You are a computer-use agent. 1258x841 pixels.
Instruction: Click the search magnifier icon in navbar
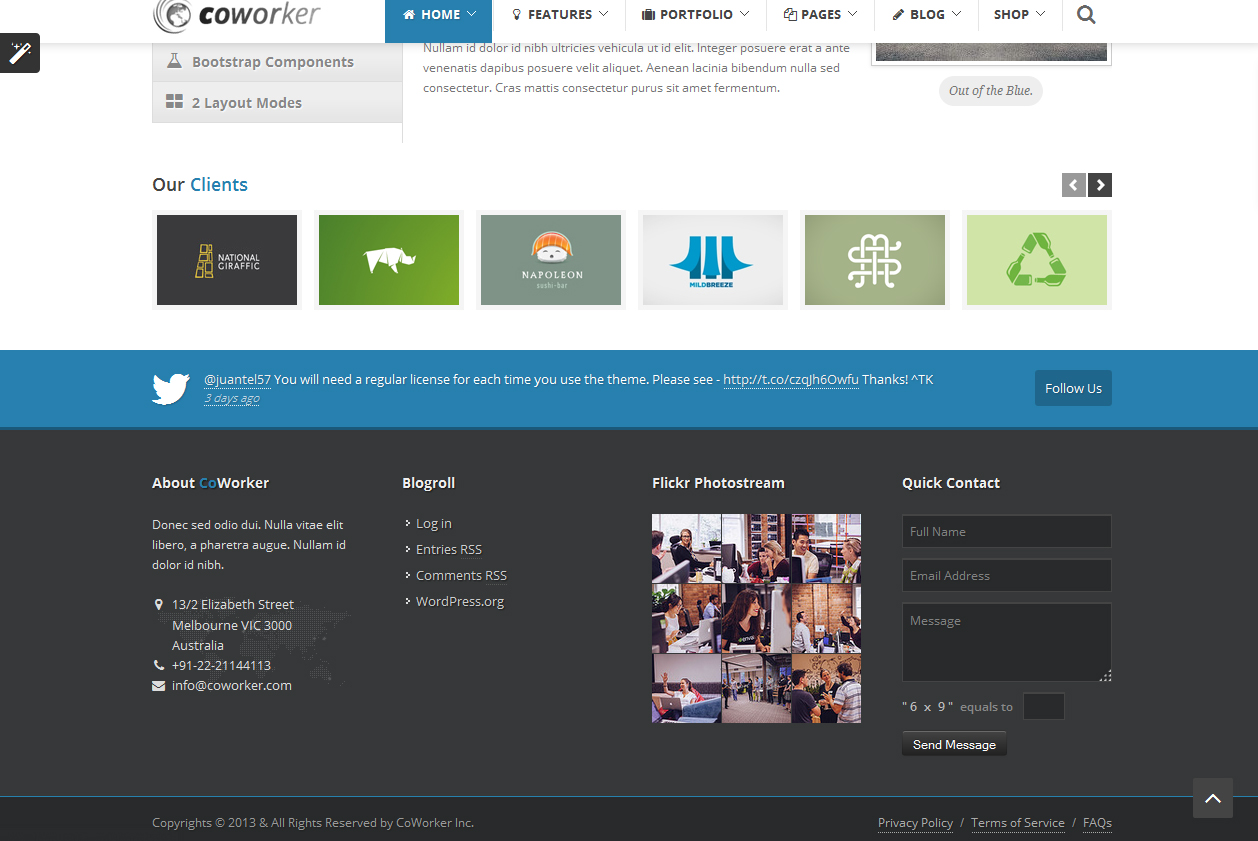[1086, 15]
